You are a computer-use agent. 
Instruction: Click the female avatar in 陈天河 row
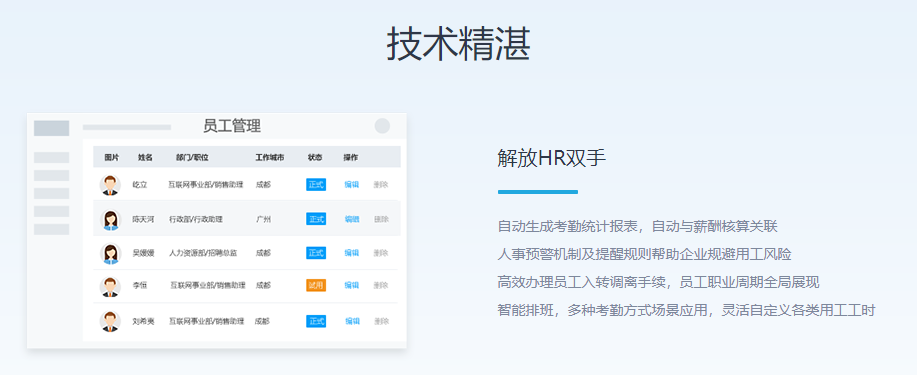(110, 219)
